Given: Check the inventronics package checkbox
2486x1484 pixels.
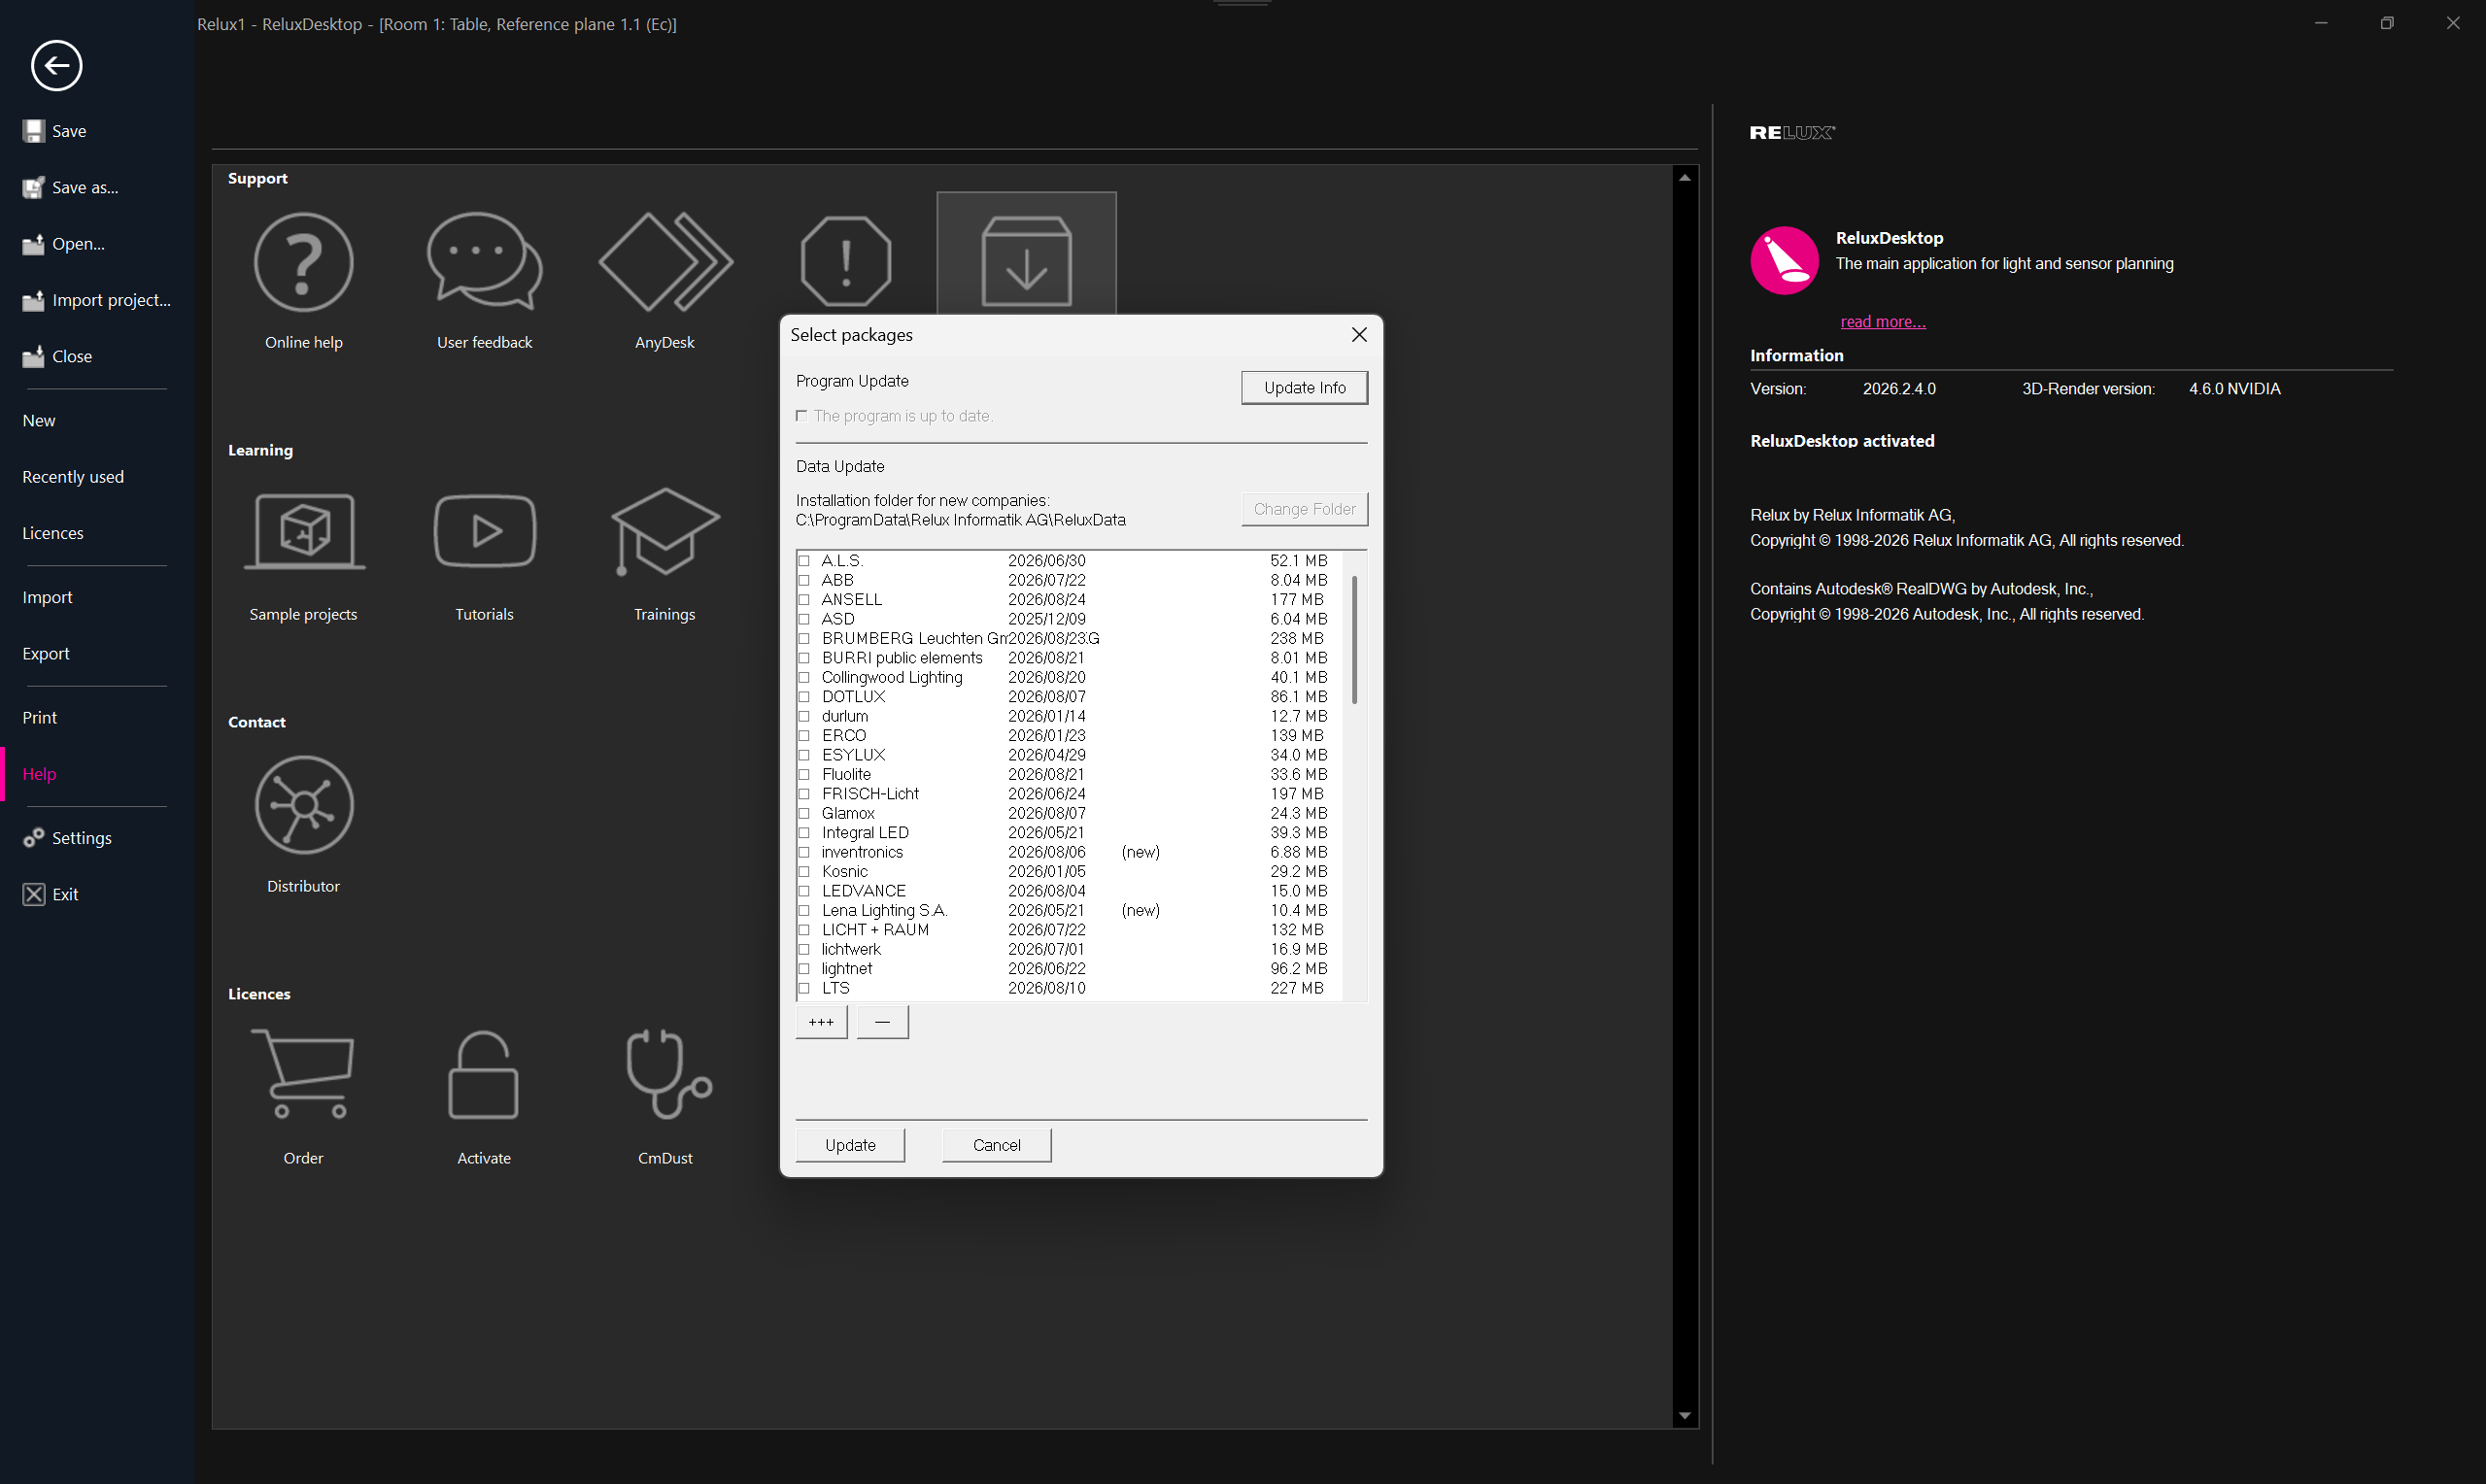Looking at the screenshot, I should 804,852.
